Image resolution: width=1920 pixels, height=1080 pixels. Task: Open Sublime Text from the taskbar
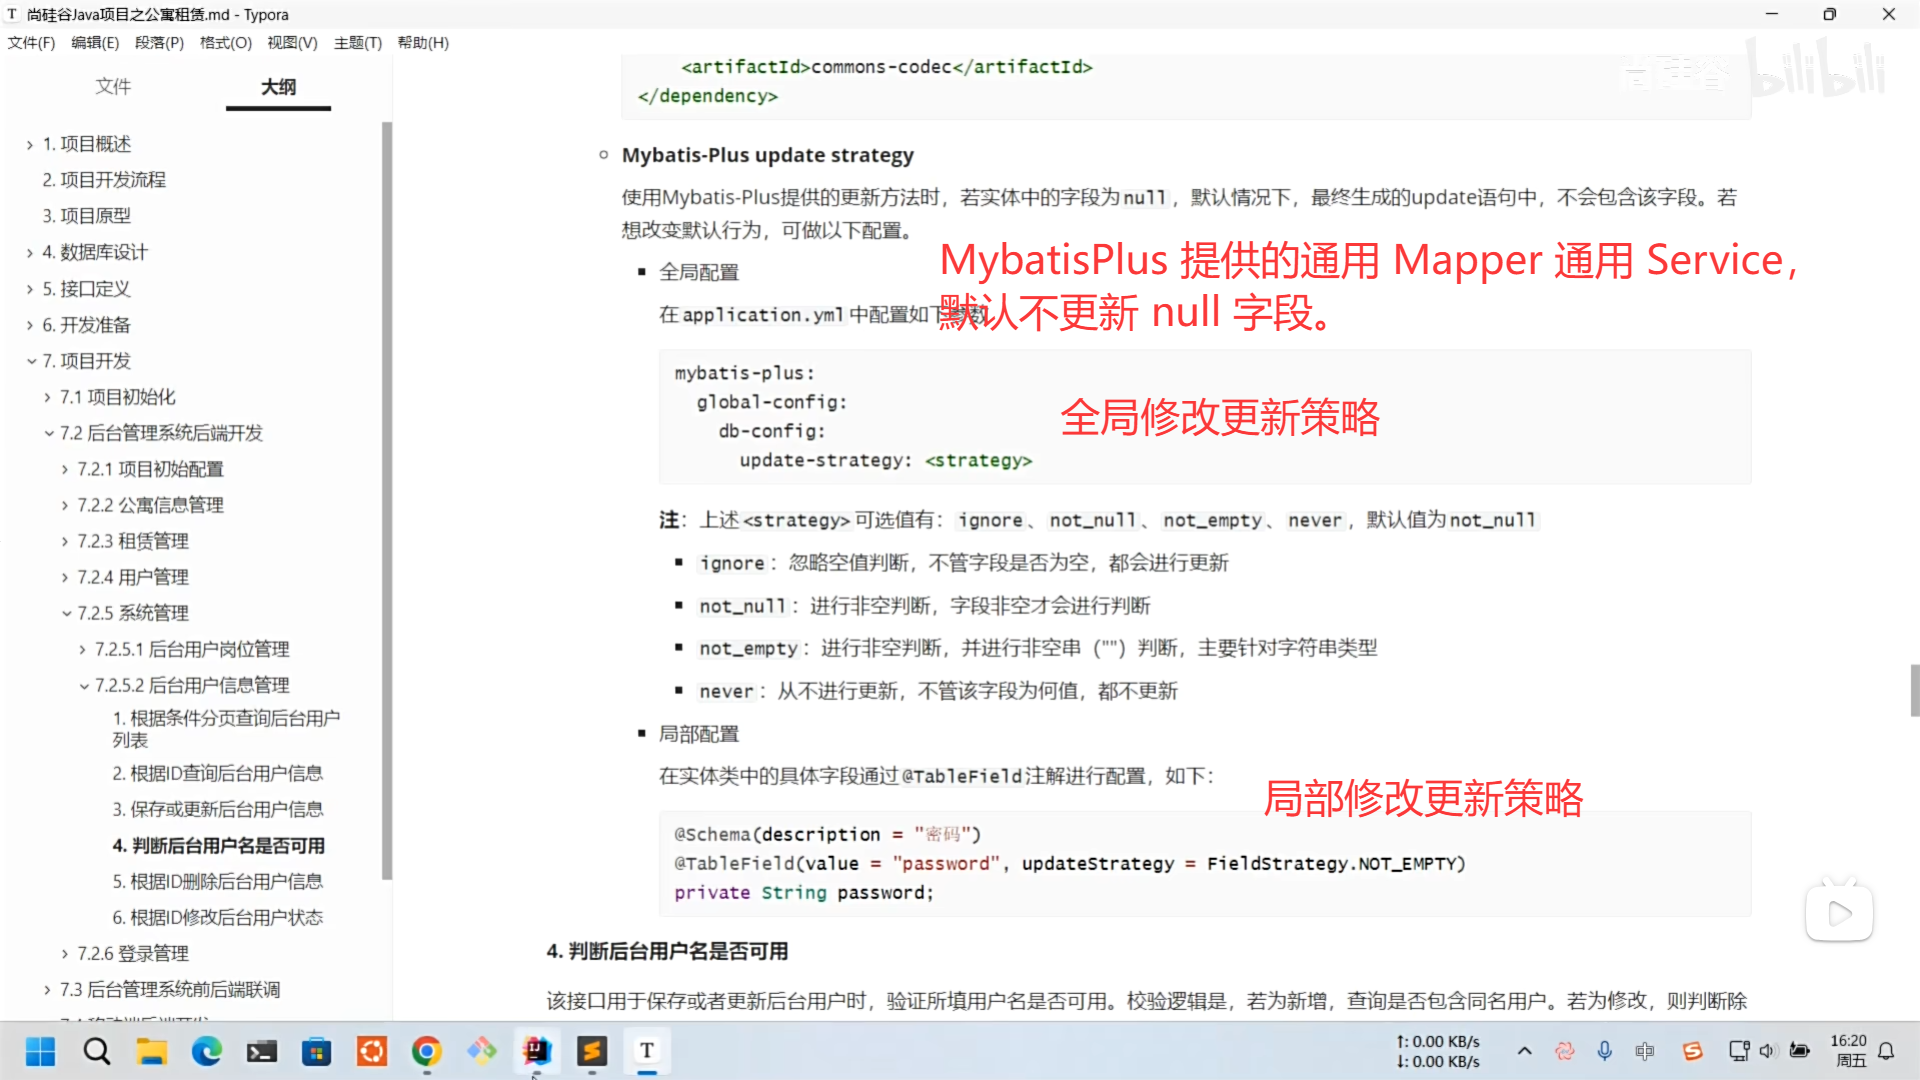(x=592, y=1051)
